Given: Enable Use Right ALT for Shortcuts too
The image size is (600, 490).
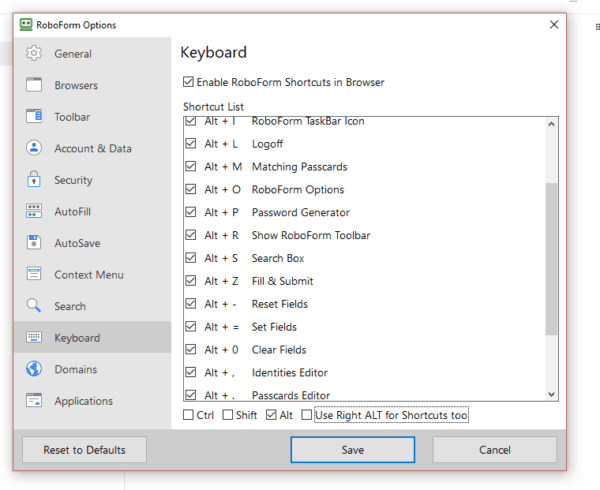Looking at the screenshot, I should pyautogui.click(x=307, y=415).
